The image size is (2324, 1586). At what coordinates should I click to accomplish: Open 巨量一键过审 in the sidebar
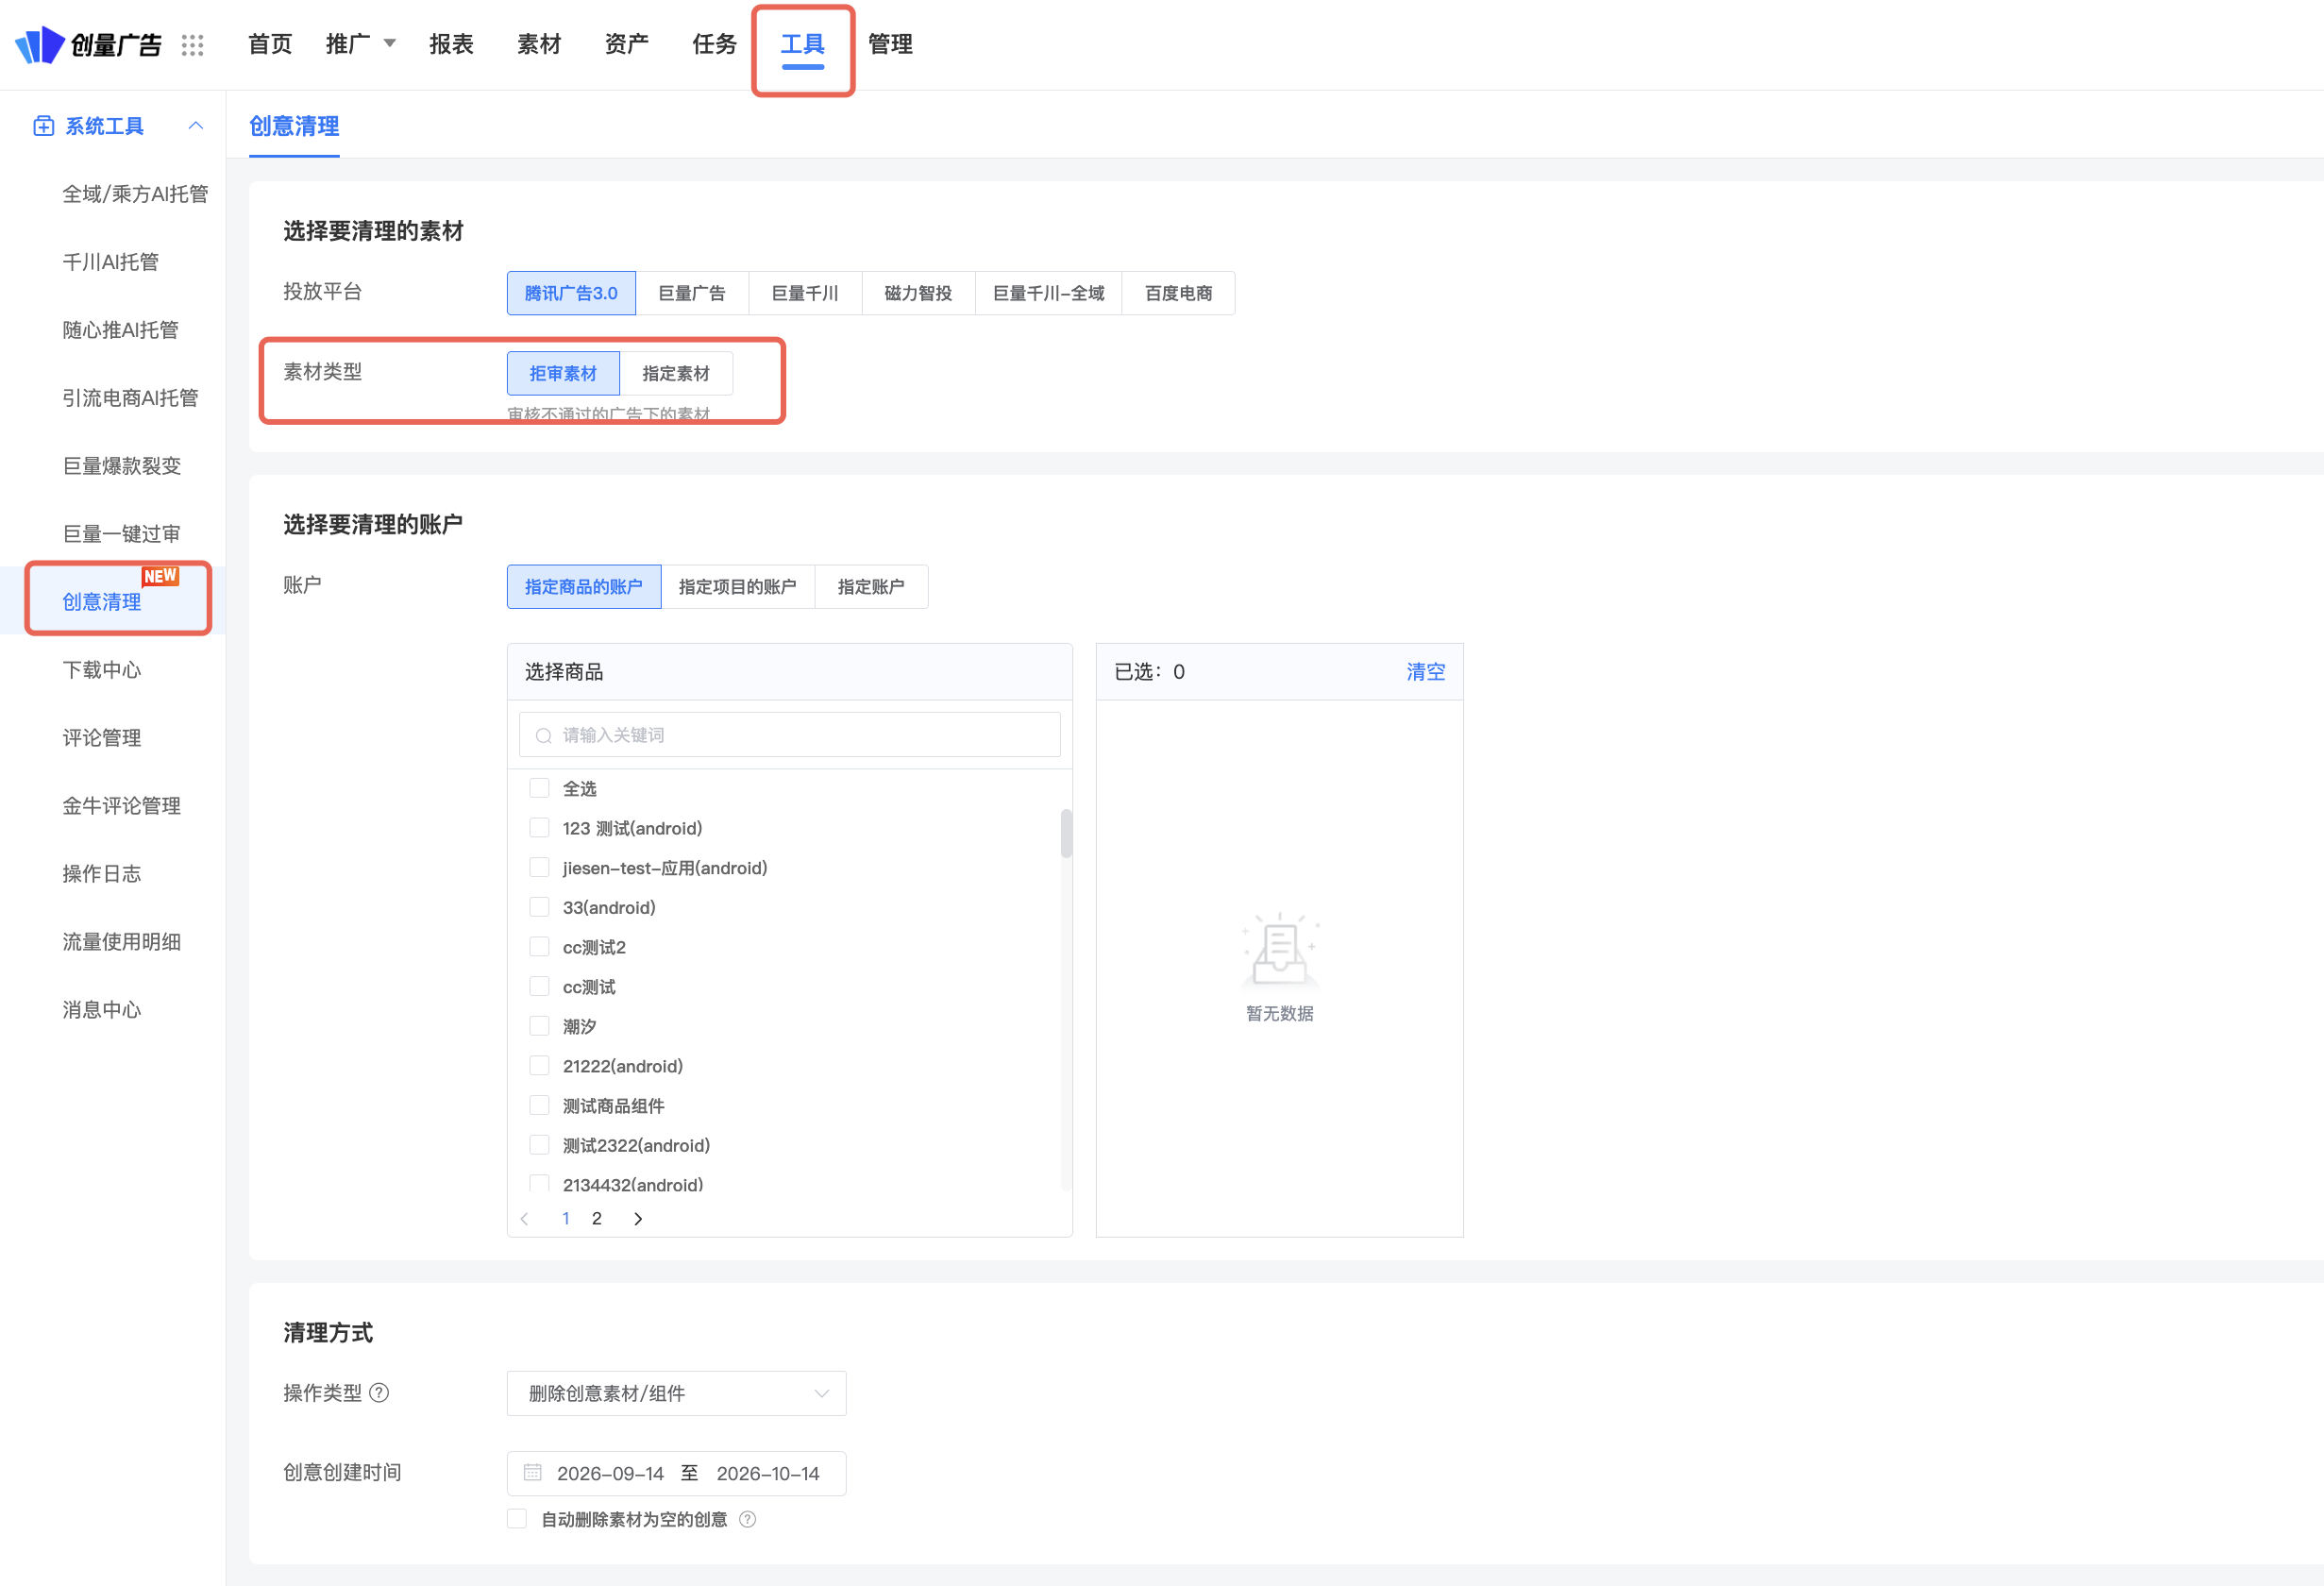pos(122,534)
